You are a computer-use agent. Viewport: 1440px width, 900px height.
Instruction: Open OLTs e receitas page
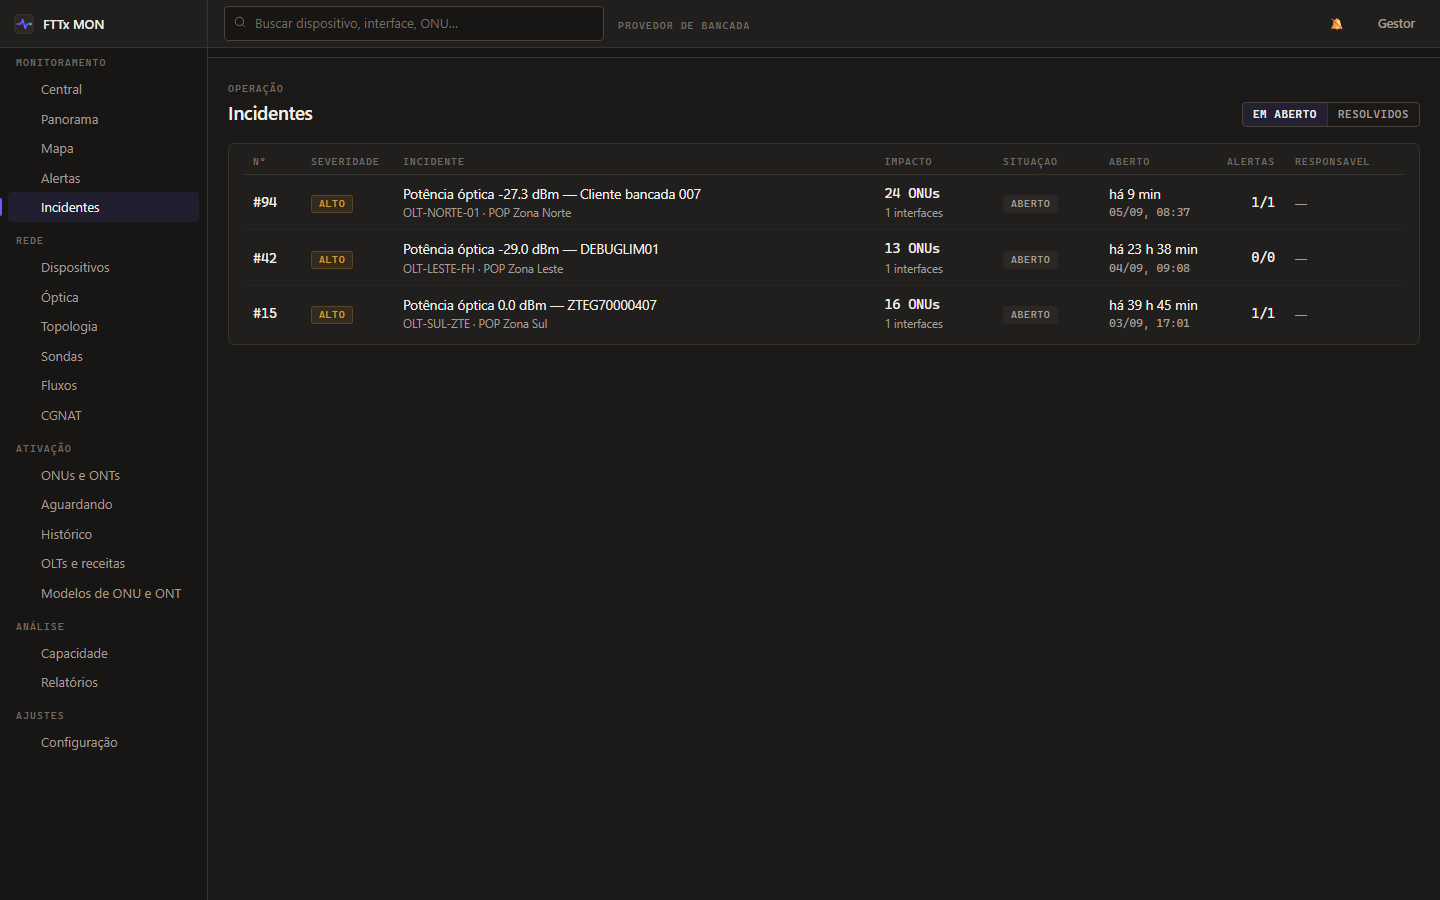click(x=103, y=564)
